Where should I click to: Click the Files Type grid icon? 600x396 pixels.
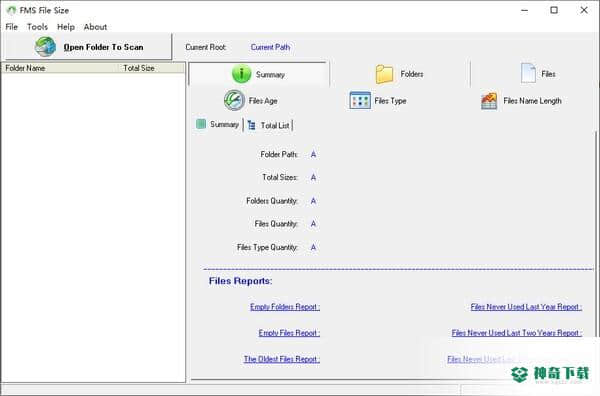tap(360, 101)
